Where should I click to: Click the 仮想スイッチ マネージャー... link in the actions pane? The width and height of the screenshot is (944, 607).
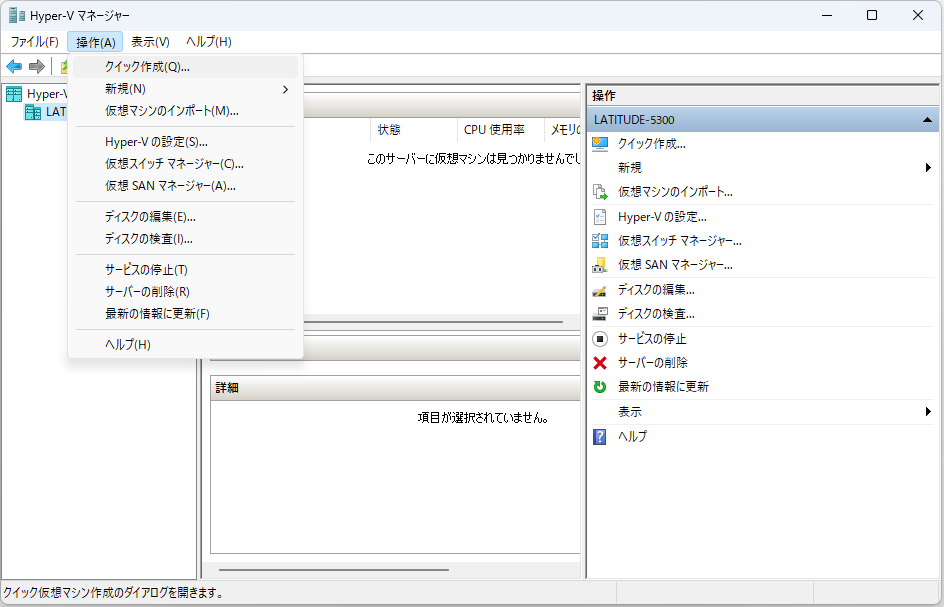tap(680, 241)
